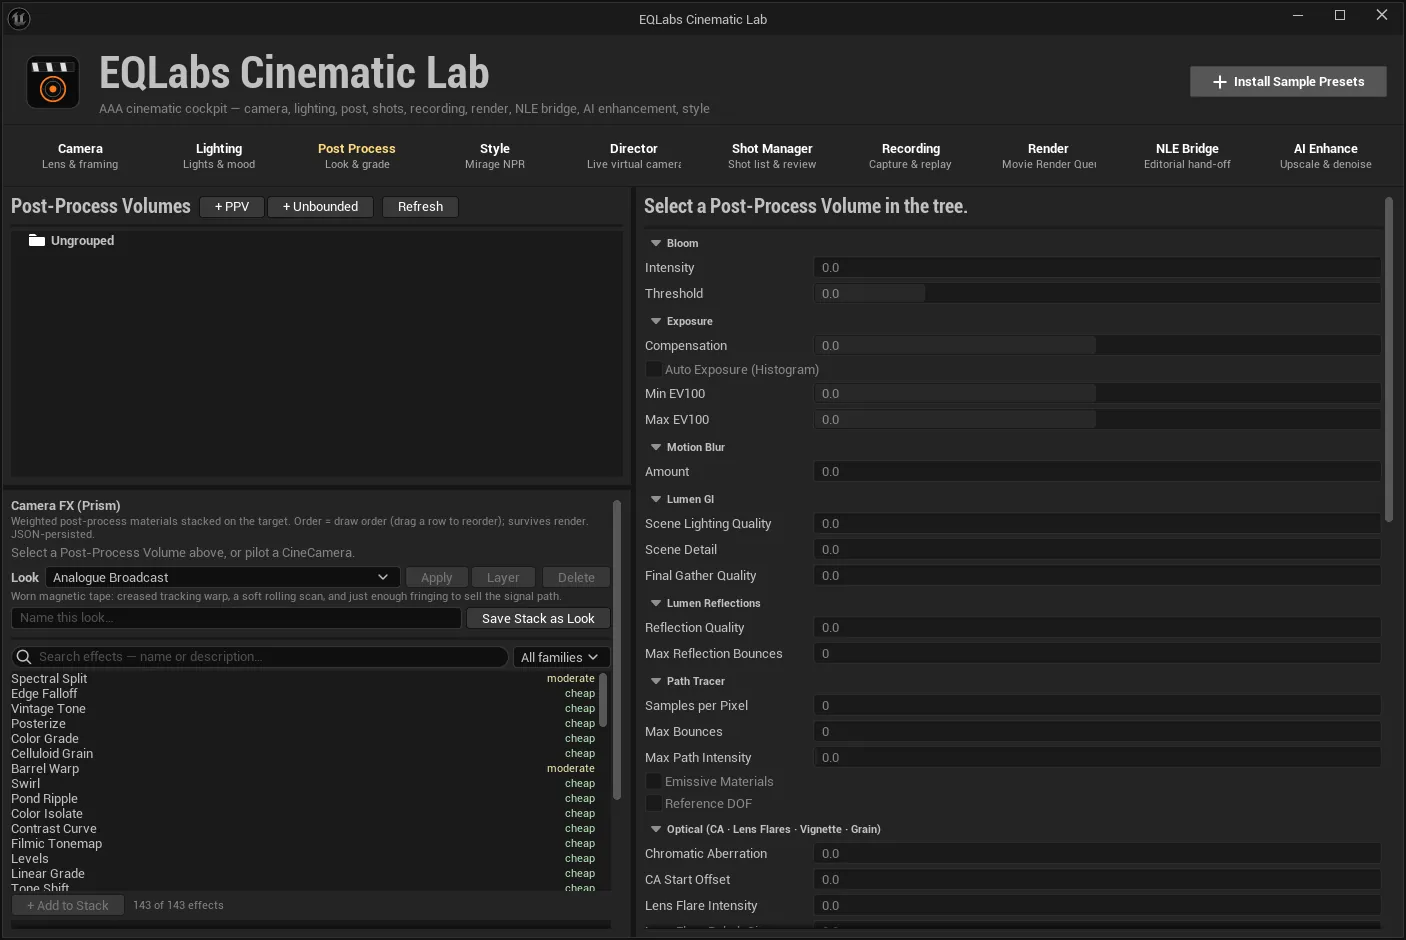
Task: Enable the Reference DOF checkbox
Action: [x=654, y=803]
